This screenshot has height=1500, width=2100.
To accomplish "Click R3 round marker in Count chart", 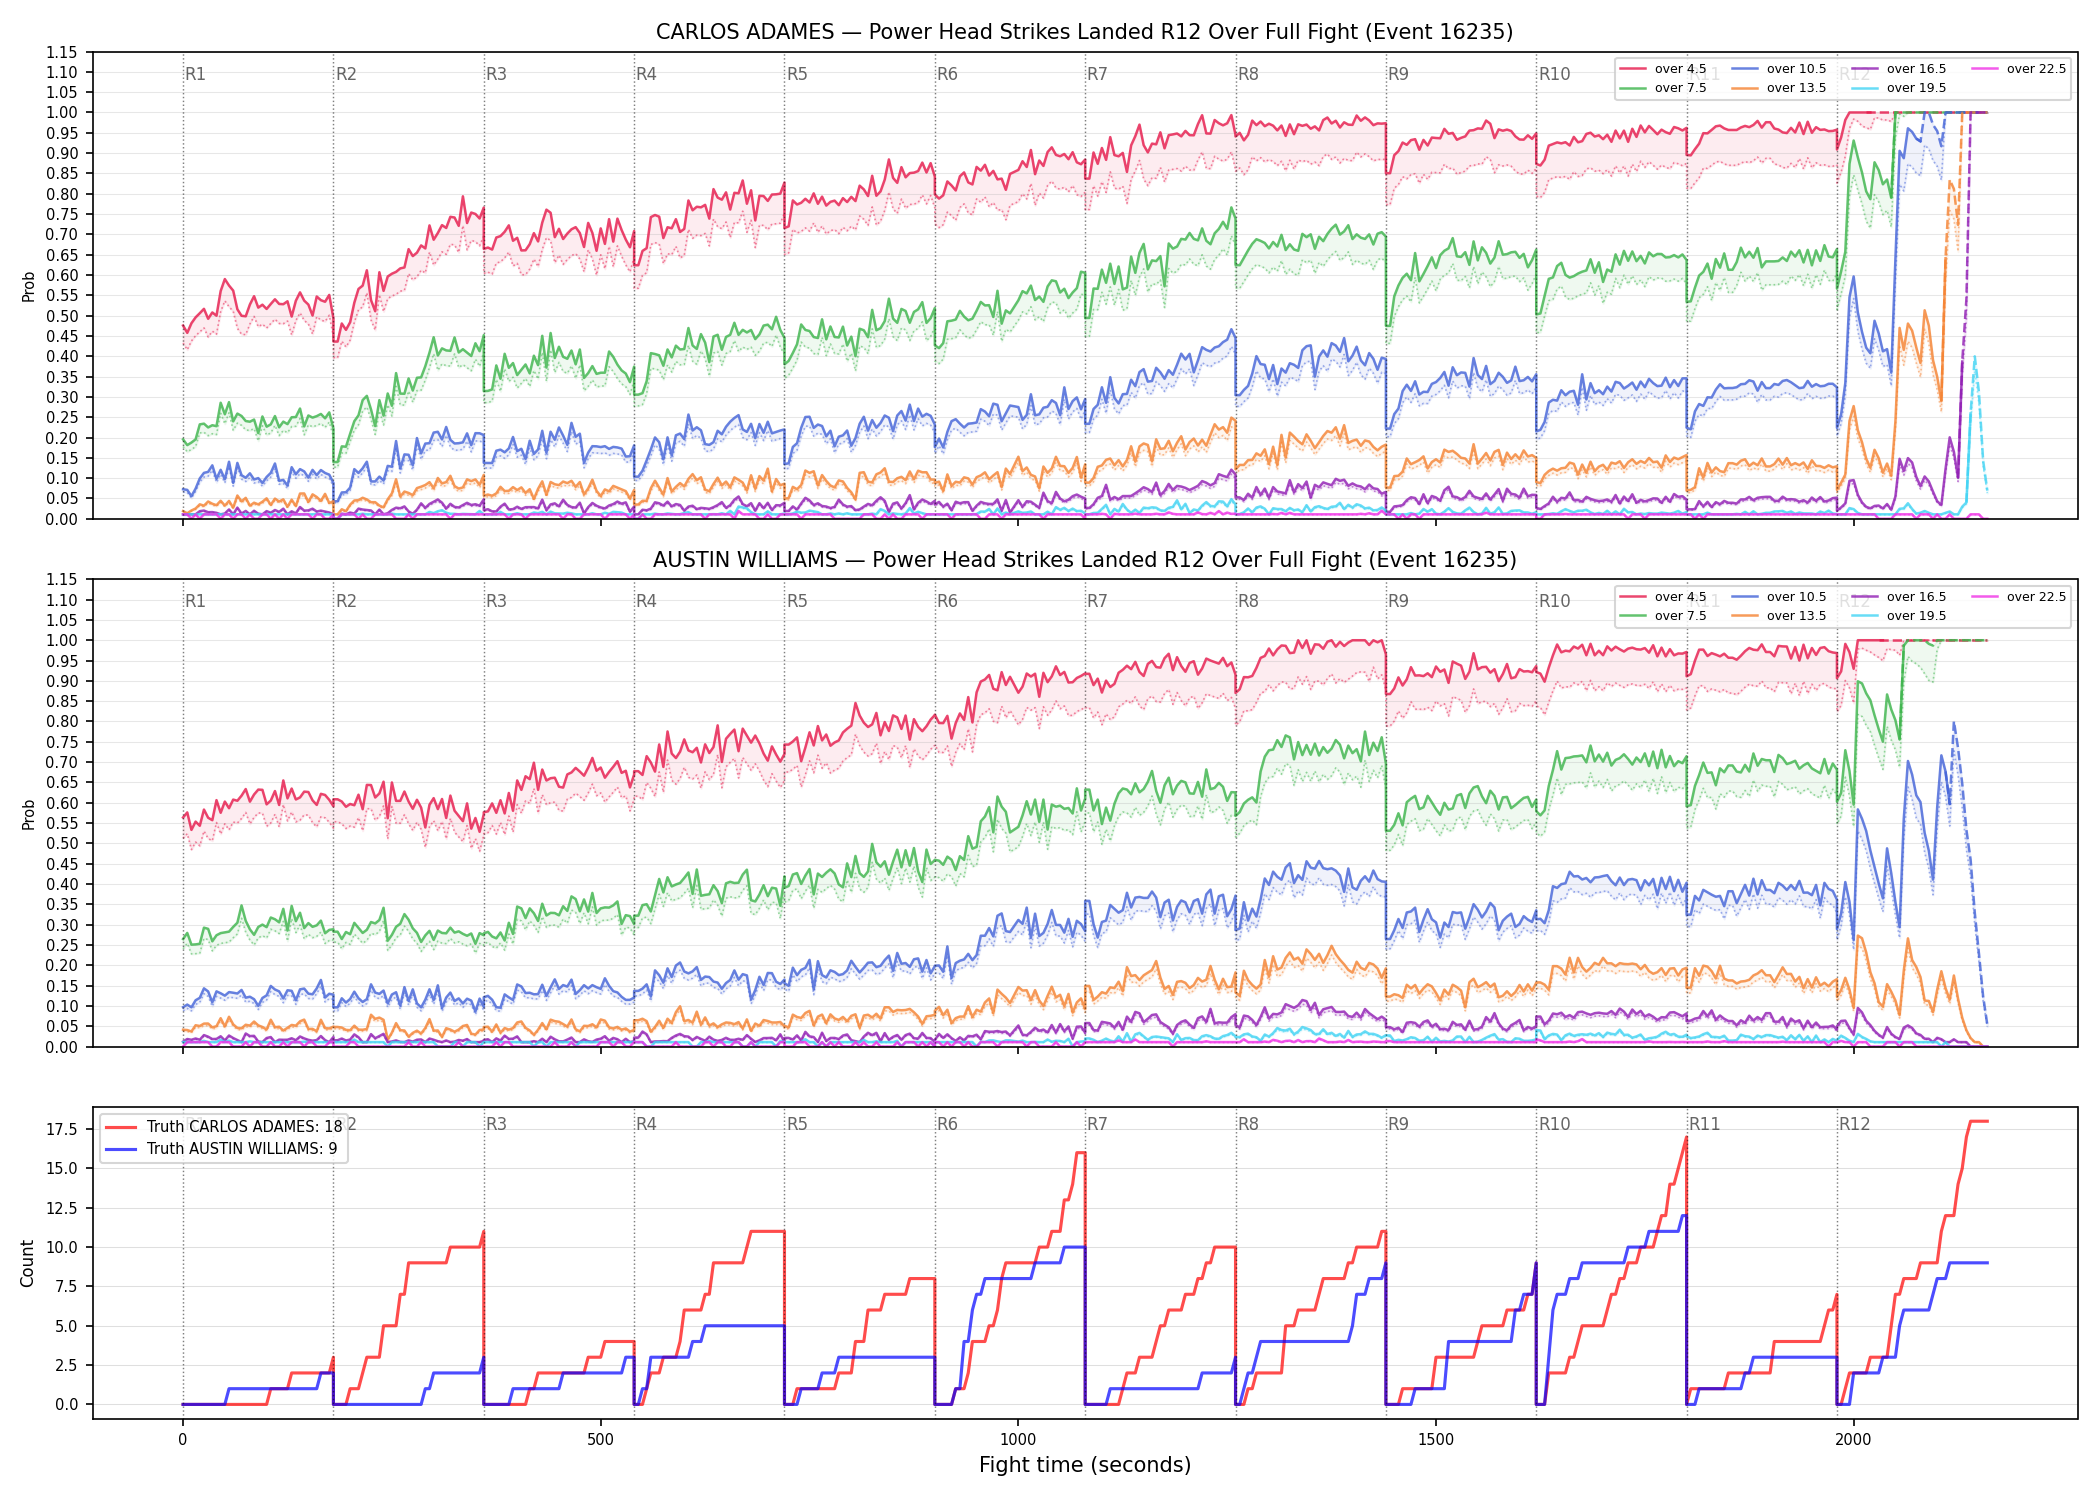I will click(x=496, y=1124).
